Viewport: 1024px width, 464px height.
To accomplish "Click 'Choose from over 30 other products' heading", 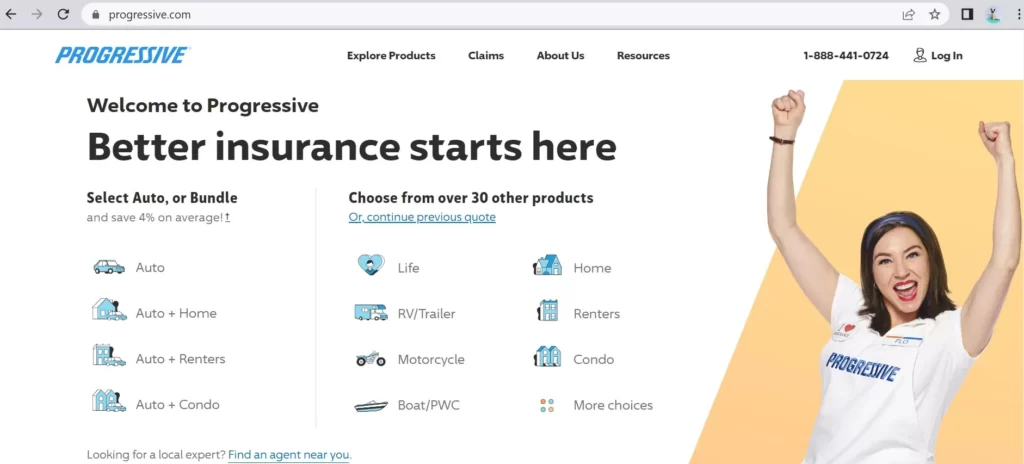I will tap(471, 197).
